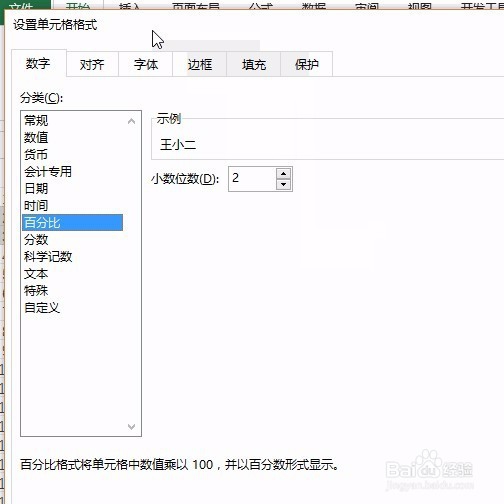504x504 pixels.
Task: Select 数值 category
Action: (x=73, y=137)
